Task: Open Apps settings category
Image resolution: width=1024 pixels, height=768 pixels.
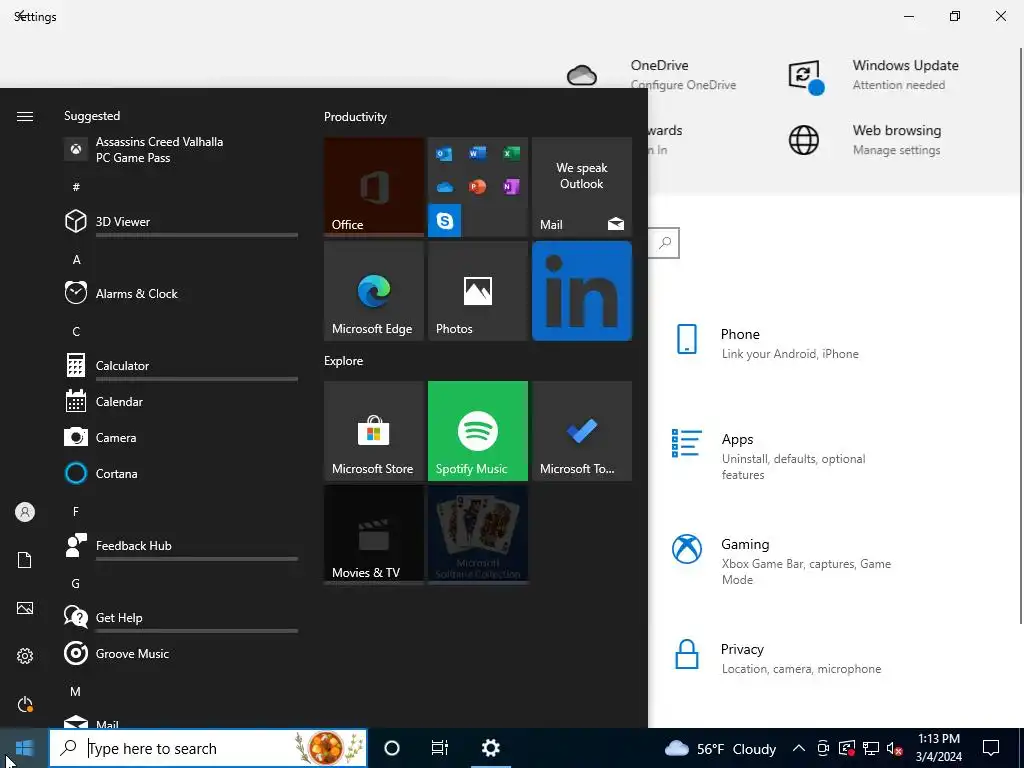Action: pos(768,456)
